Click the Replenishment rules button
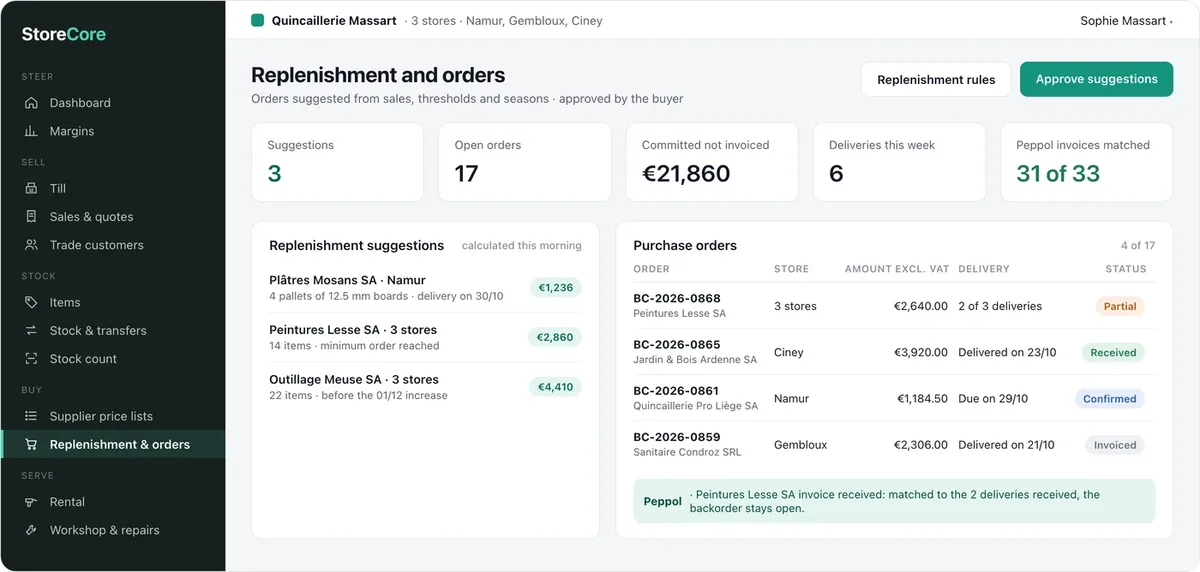The image size is (1200, 572). click(936, 80)
